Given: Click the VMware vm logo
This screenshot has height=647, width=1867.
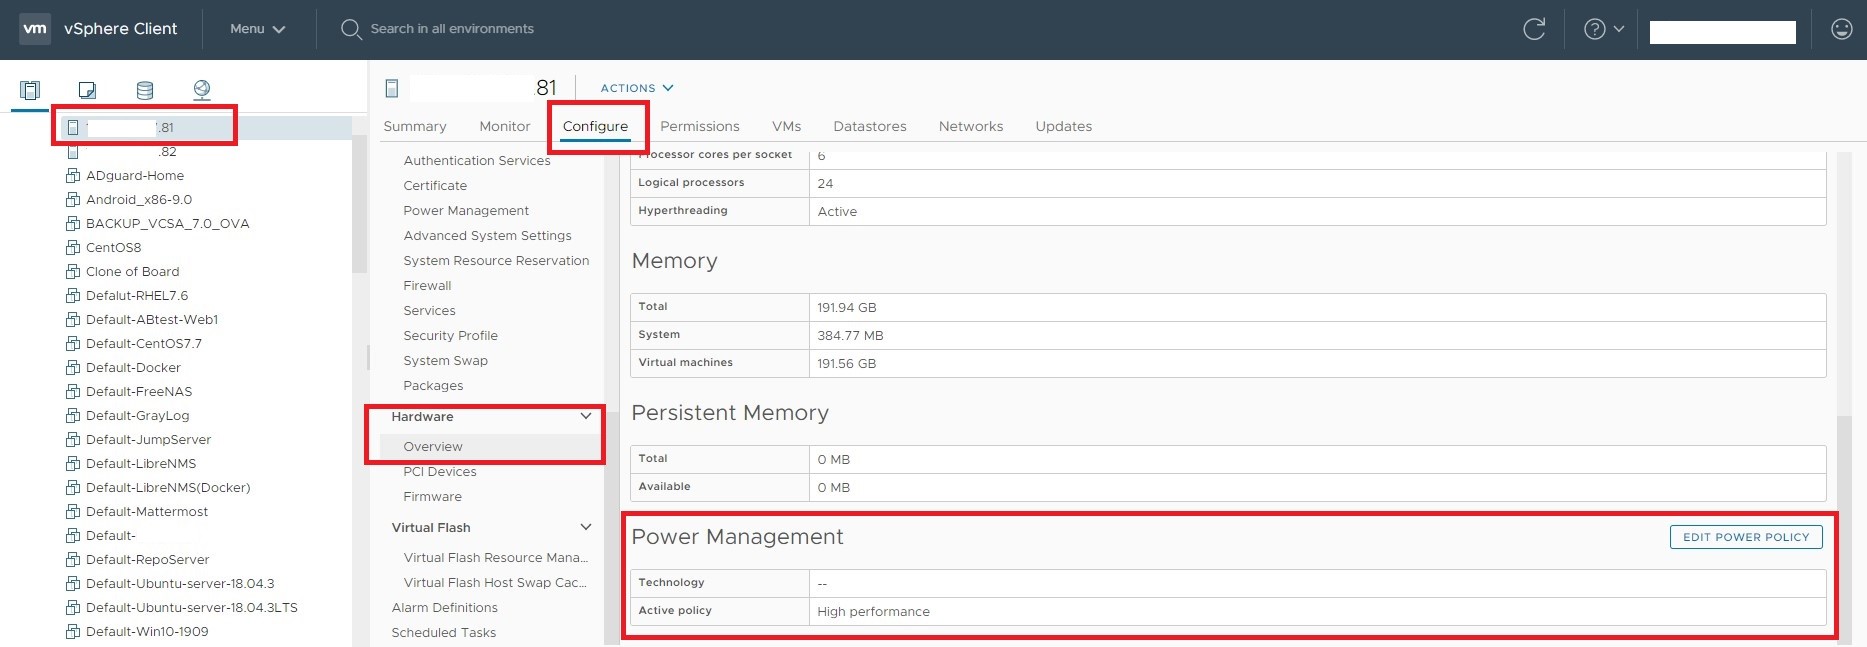Looking at the screenshot, I should 35,29.
